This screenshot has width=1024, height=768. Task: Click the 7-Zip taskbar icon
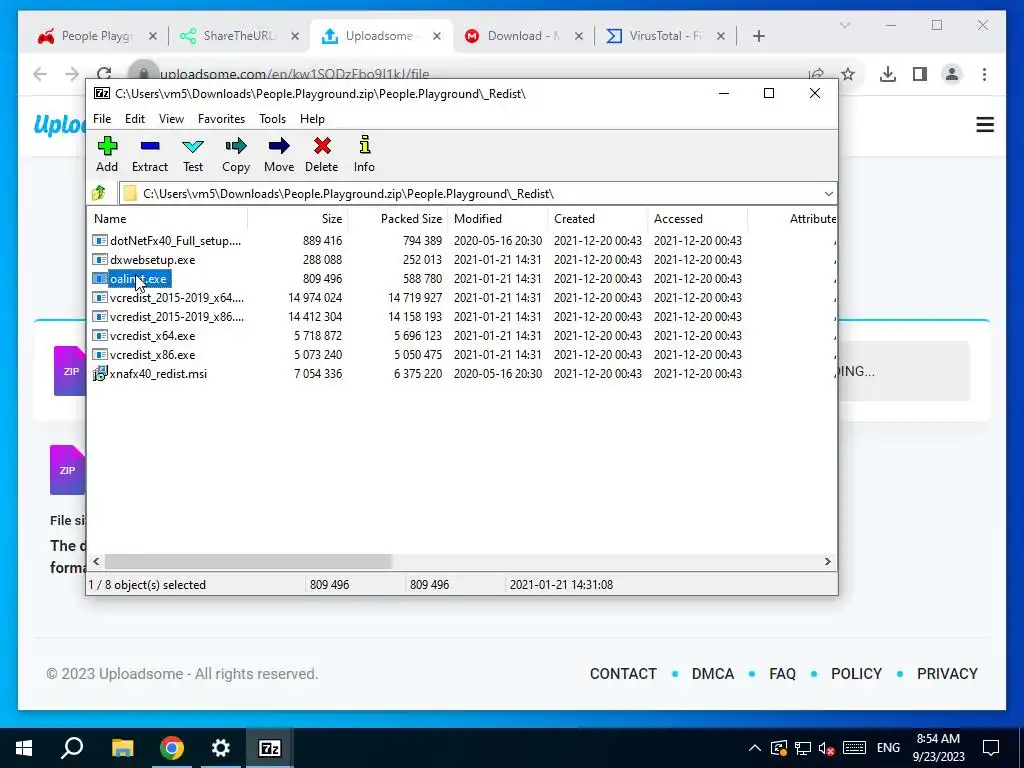pos(270,748)
